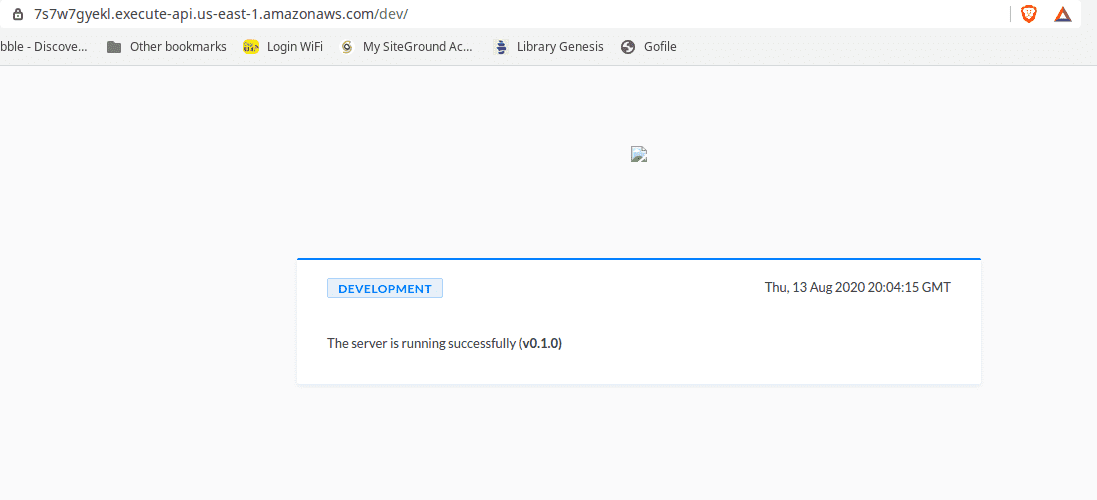Screen dimensions: 1097x500
Task: Focus the amazonaws.com URL address field
Action: 220,15
